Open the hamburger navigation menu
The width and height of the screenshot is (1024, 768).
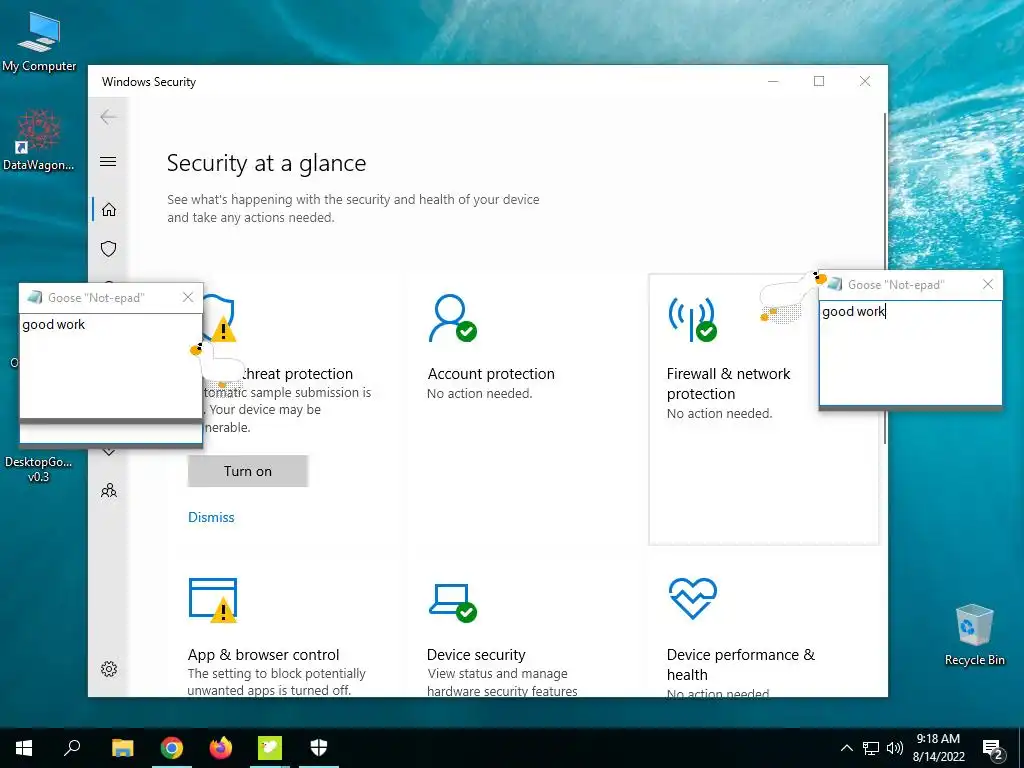click(108, 161)
